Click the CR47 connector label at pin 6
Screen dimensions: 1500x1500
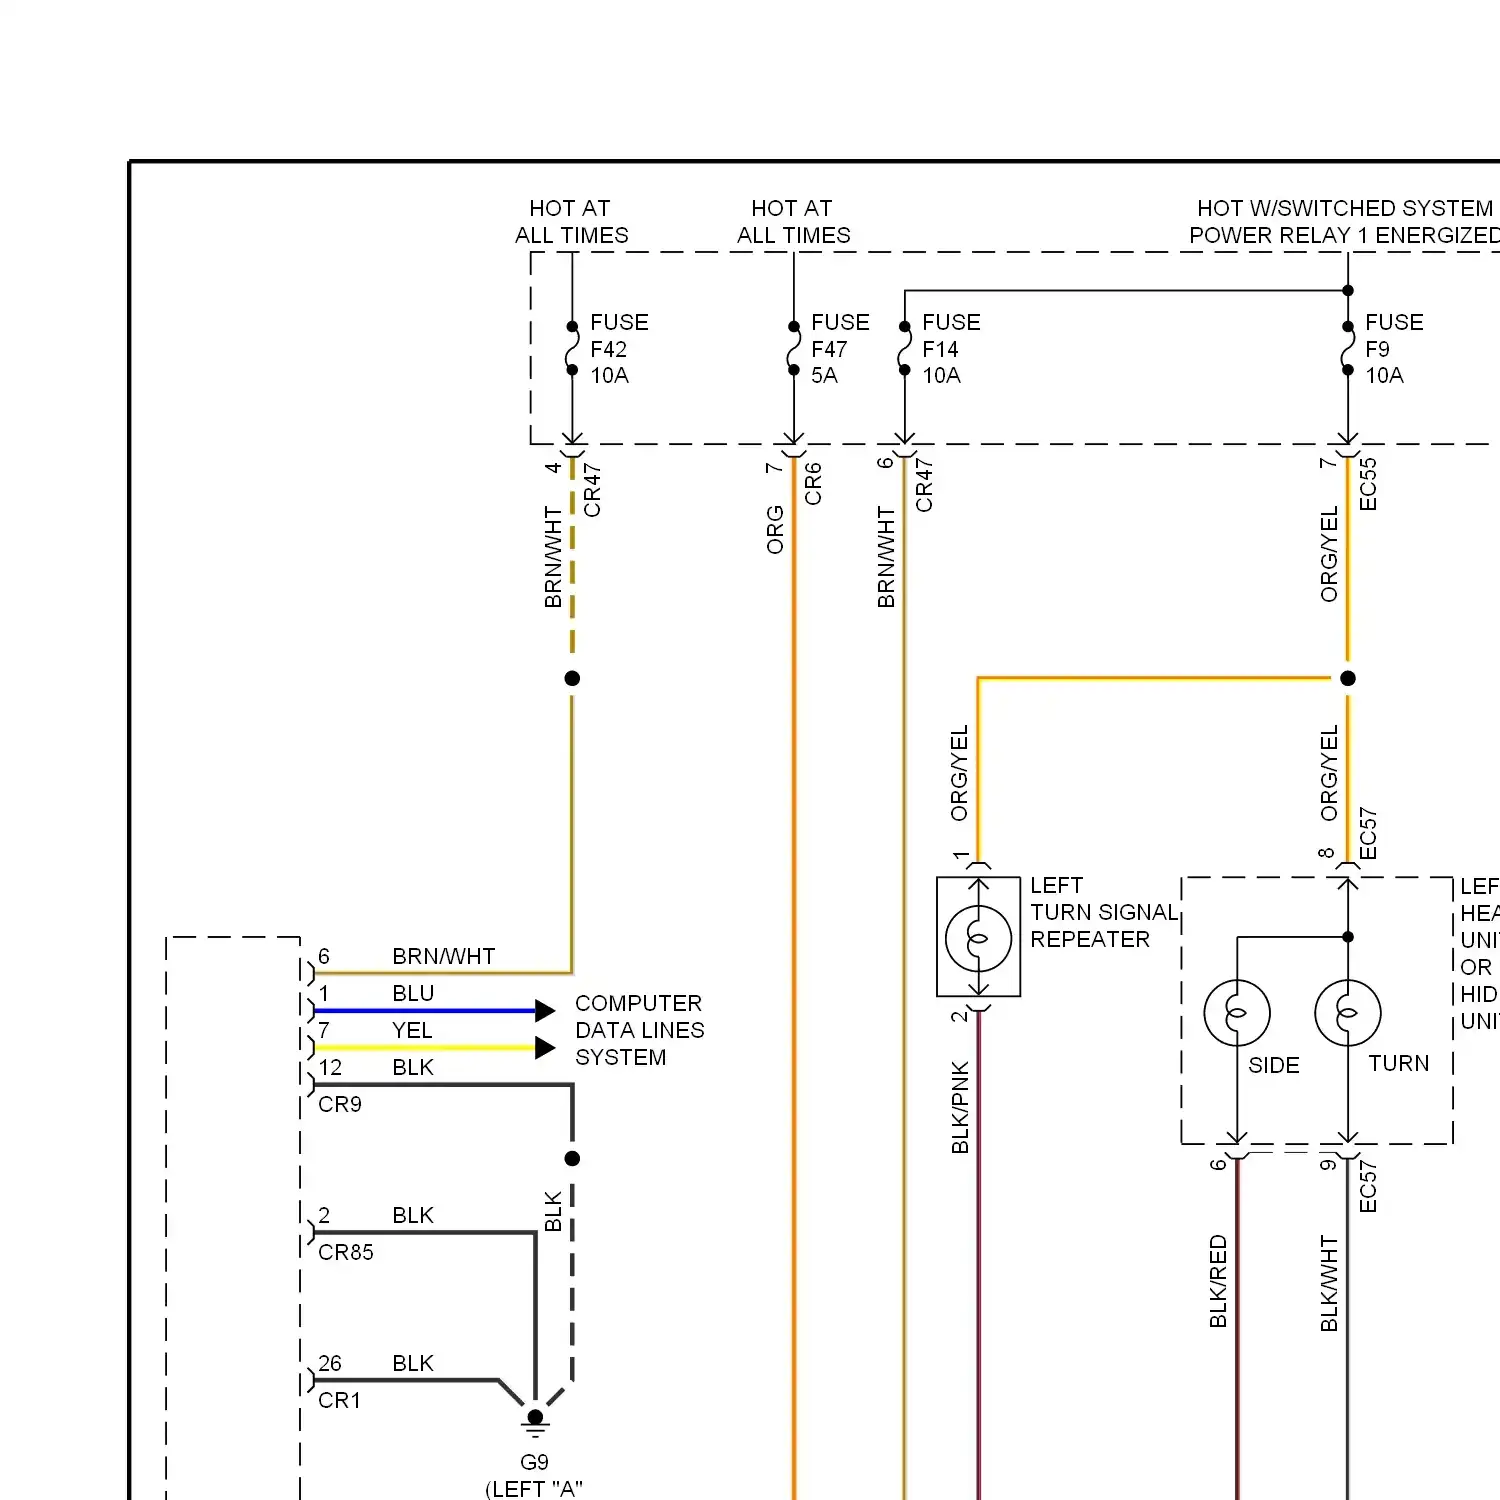point(924,485)
